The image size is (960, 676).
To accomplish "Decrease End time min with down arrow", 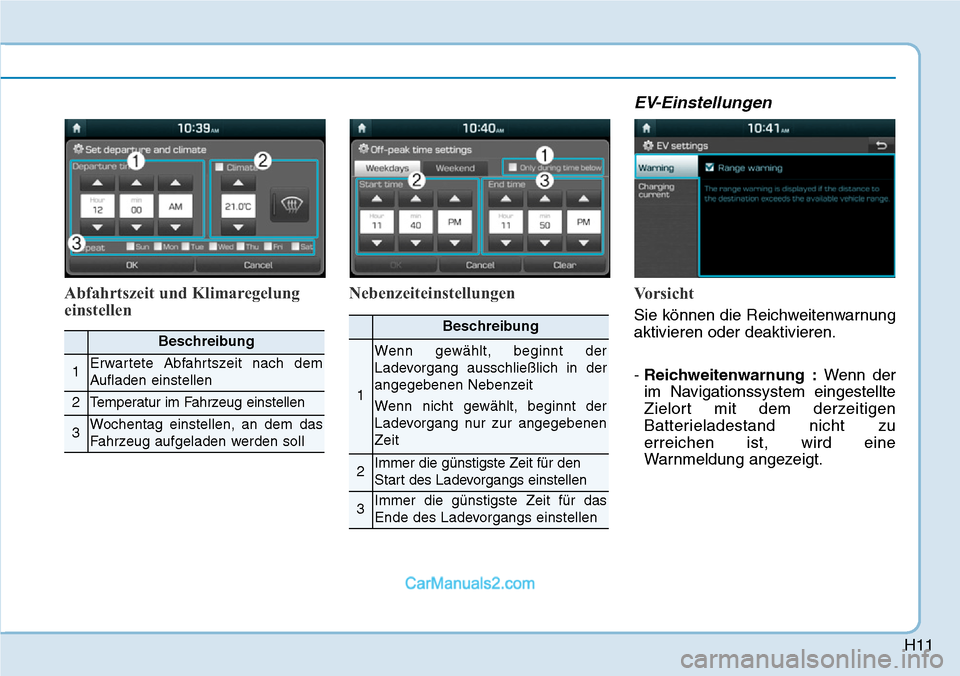I will 545,243.
